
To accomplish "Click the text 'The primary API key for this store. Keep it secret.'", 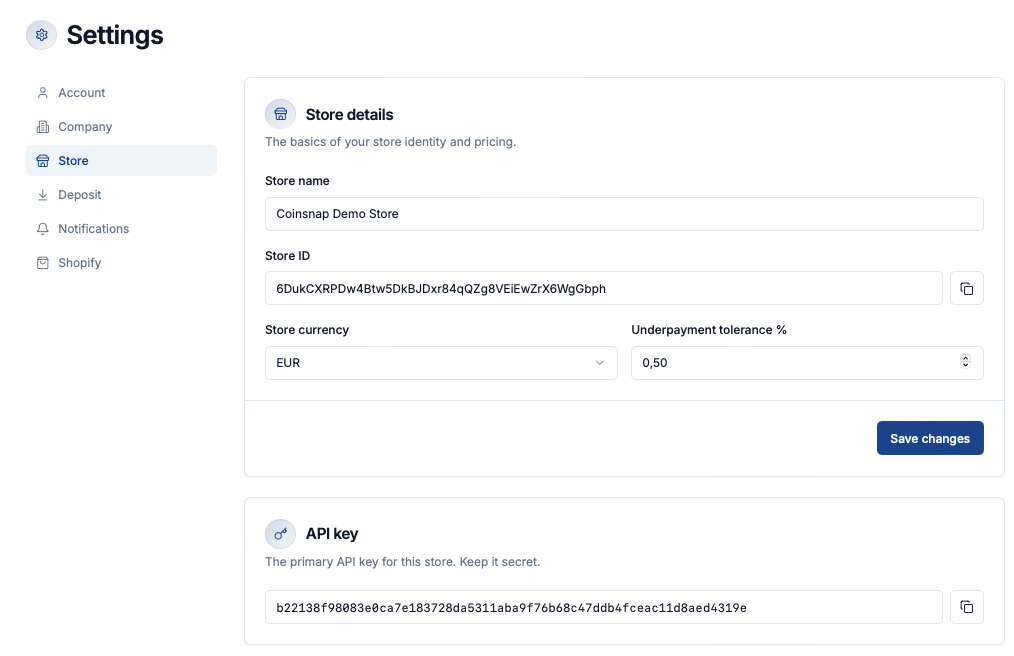I will [402, 562].
